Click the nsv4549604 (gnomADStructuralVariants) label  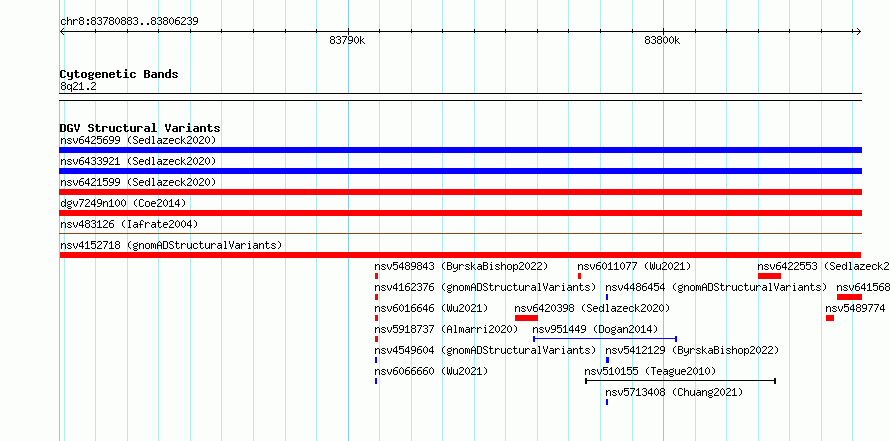click(x=485, y=350)
